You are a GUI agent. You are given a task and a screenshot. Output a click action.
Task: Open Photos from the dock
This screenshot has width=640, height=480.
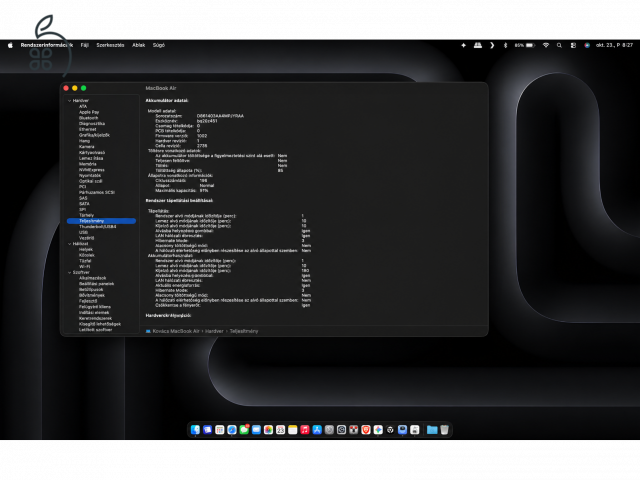(268, 429)
